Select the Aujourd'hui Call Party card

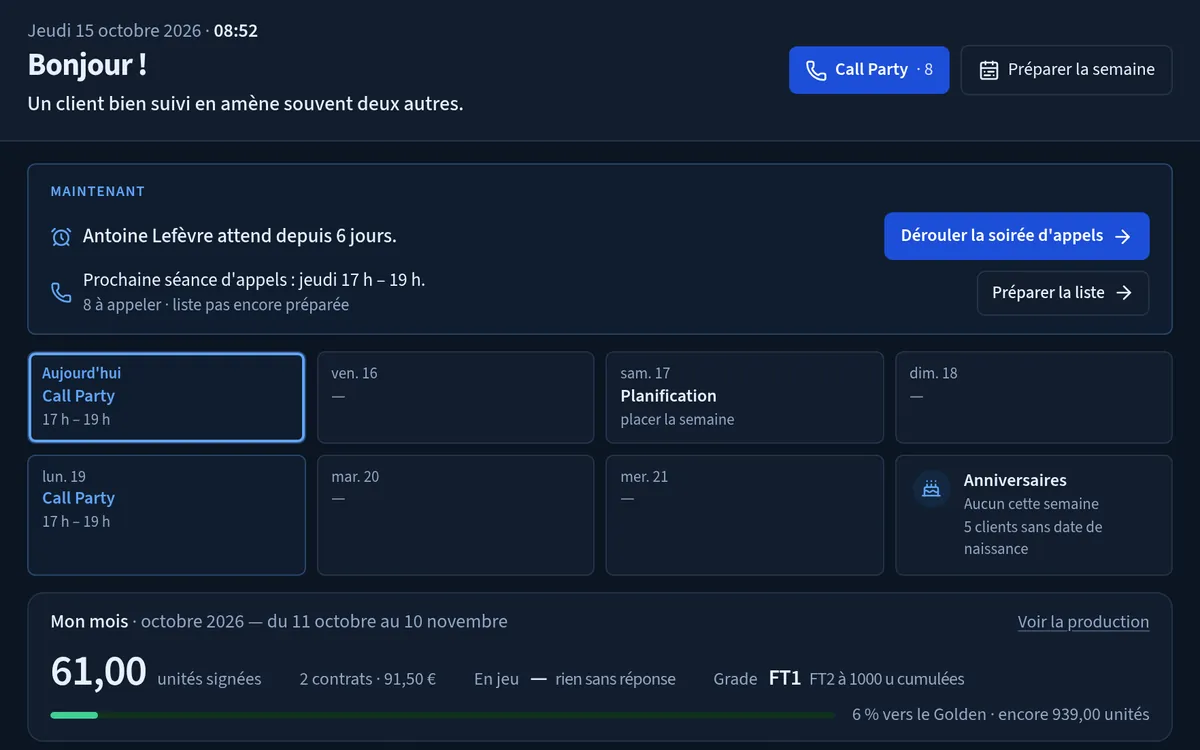pos(166,397)
